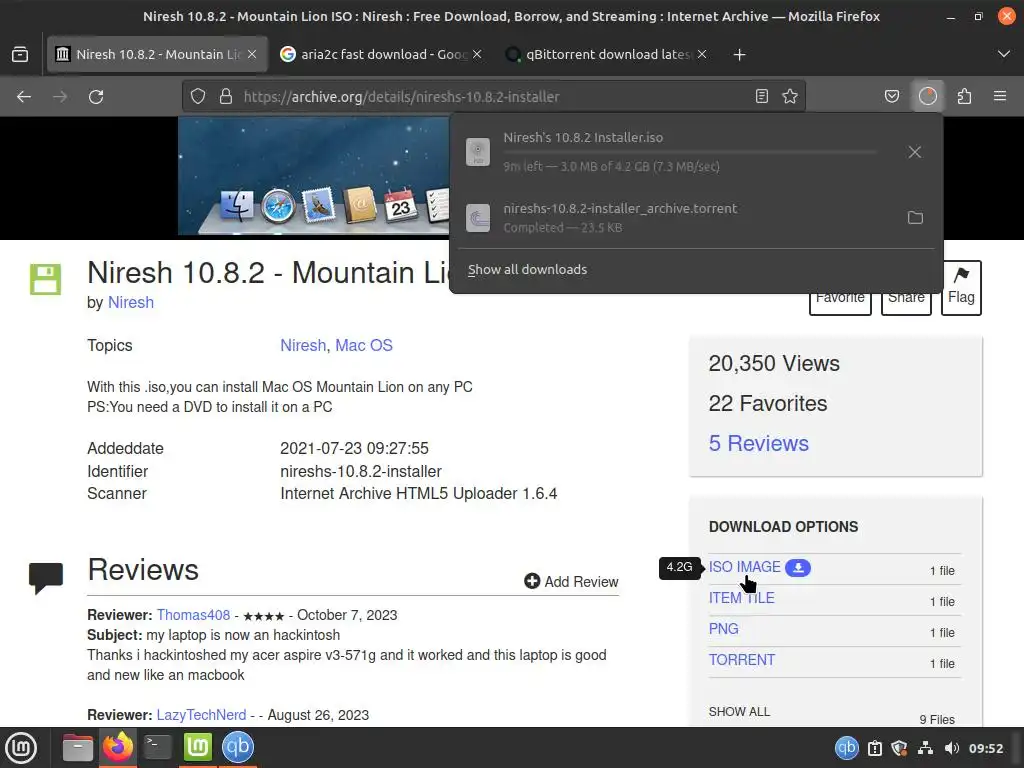Click the site padlock icon

tap(226, 97)
